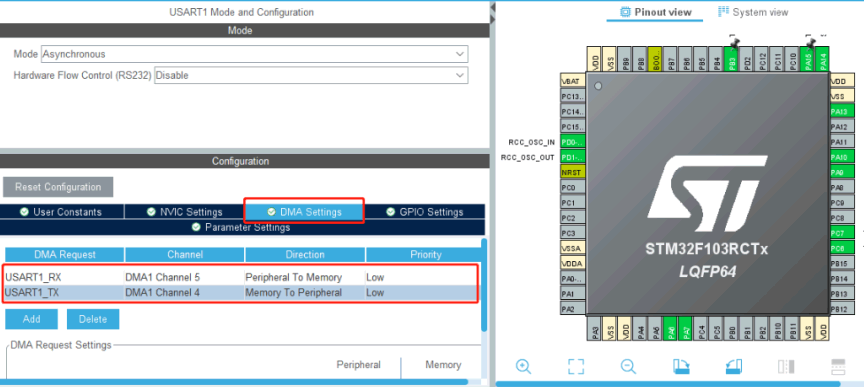The height and width of the screenshot is (387, 864).
Task: Zoom out of the pinout view
Action: pyautogui.click(x=628, y=366)
